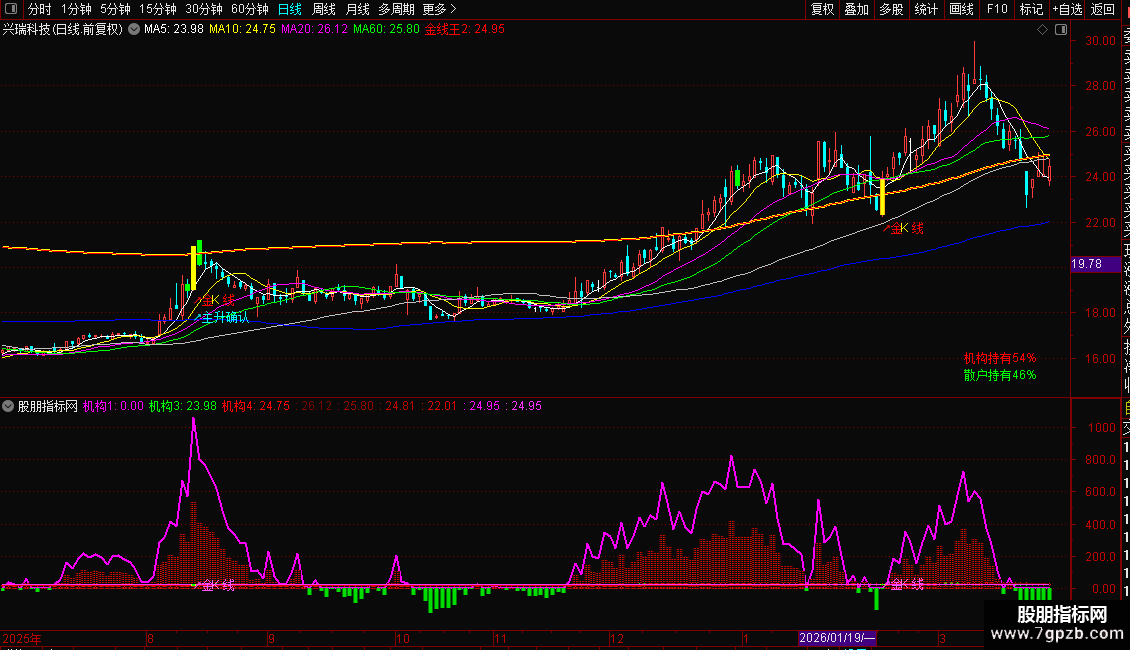Image resolution: width=1130 pixels, height=650 pixels.
Task: Toggle 复权 price adjustment
Action: (822, 9)
